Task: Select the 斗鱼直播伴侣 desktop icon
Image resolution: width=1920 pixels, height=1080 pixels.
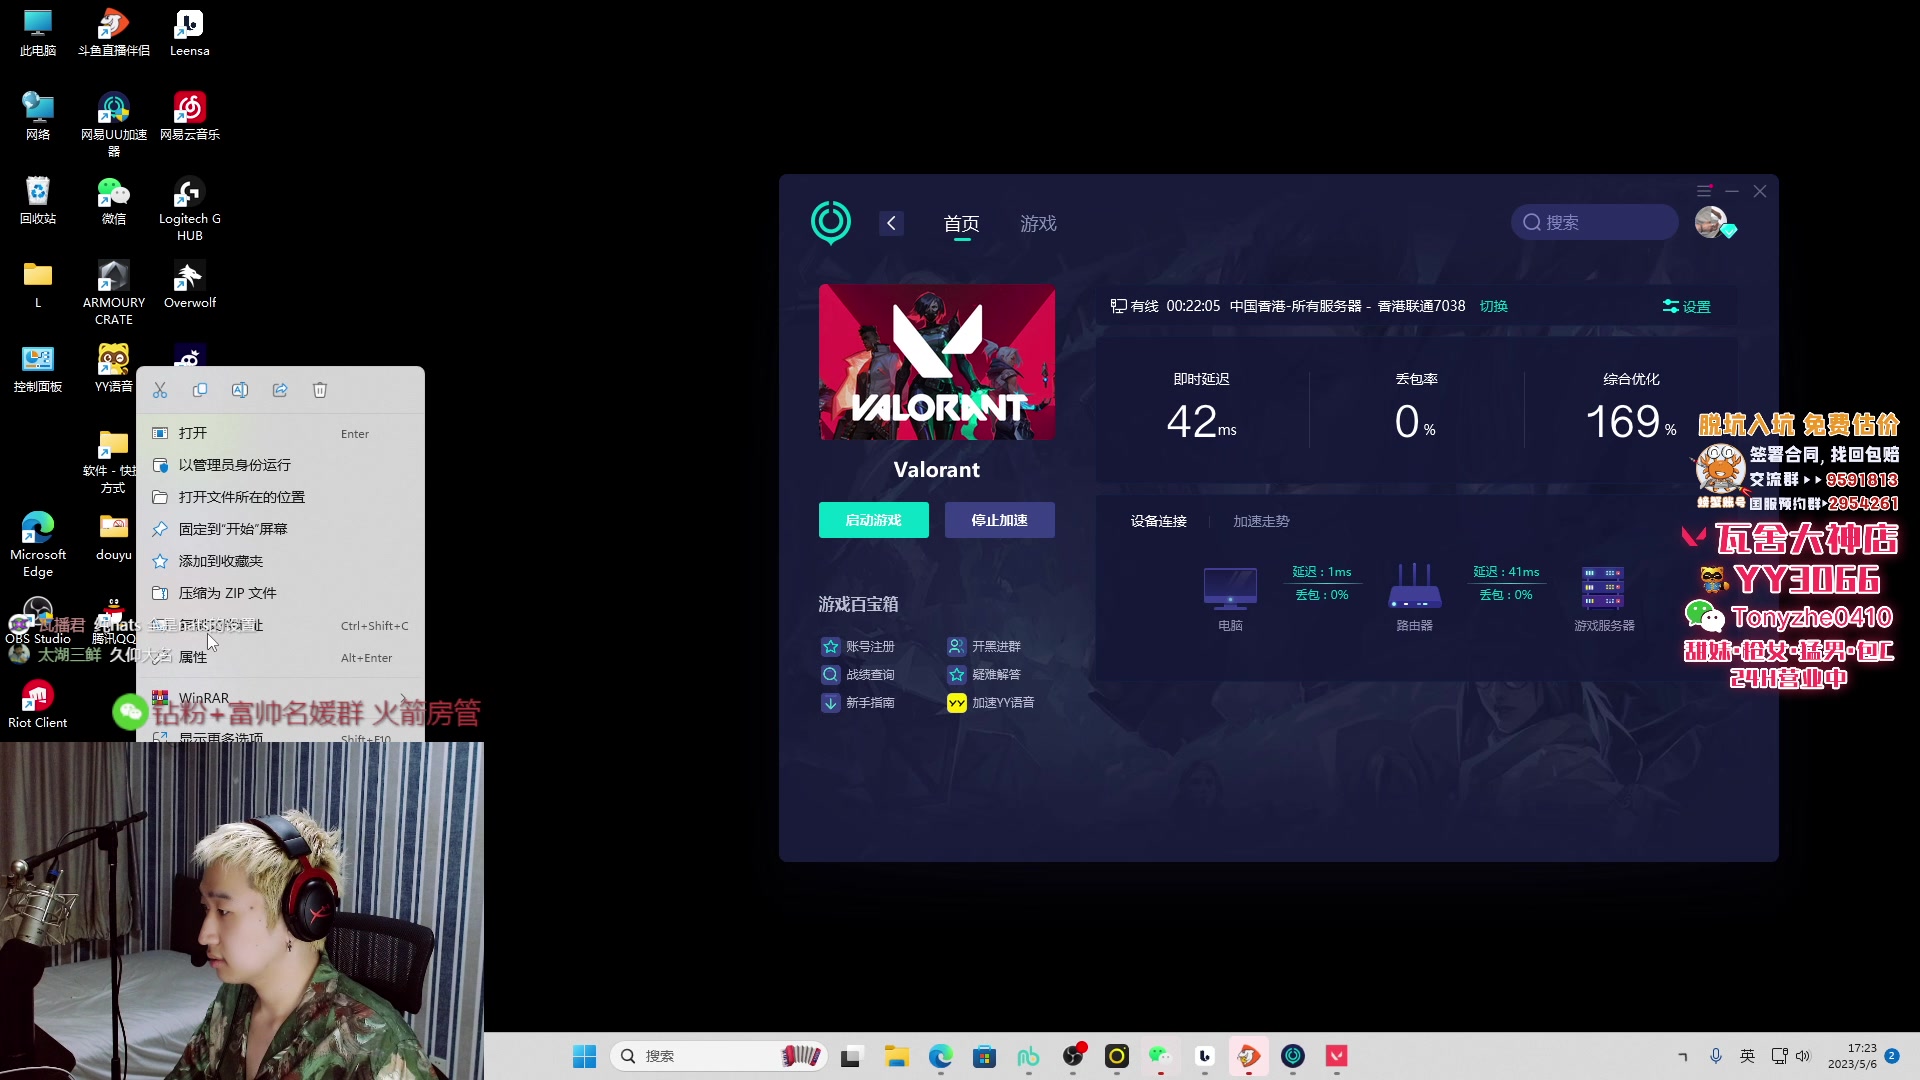Action: 114,32
